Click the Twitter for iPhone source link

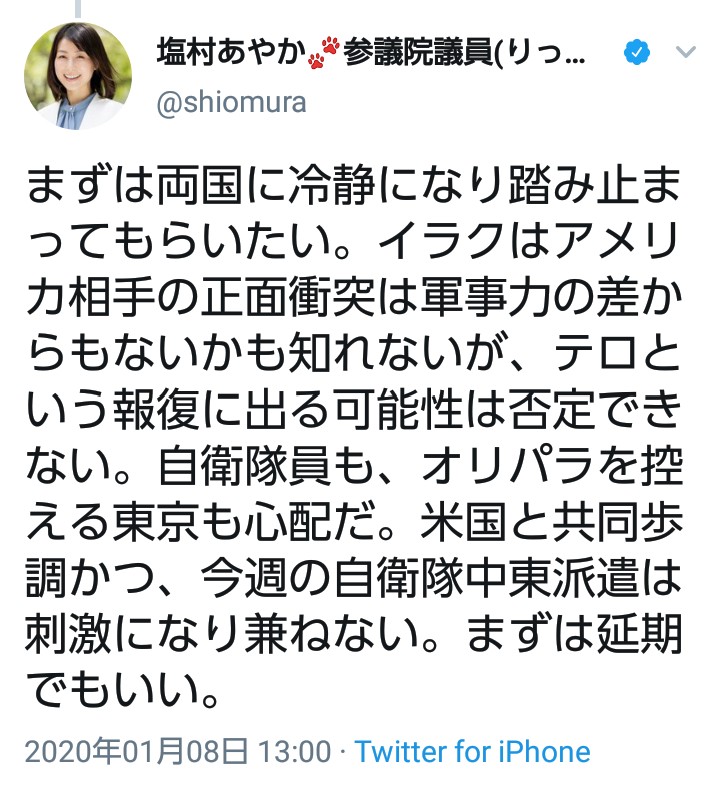[x=472, y=752]
